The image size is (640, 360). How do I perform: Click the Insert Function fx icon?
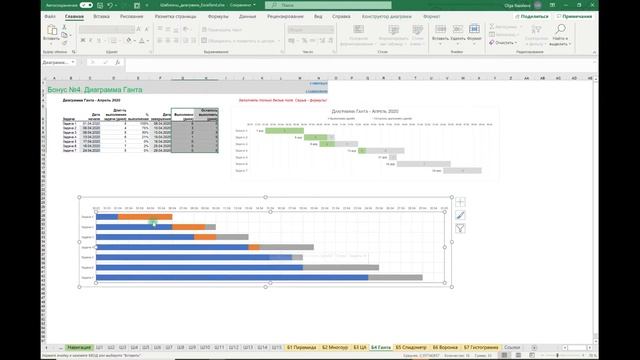pos(118,62)
